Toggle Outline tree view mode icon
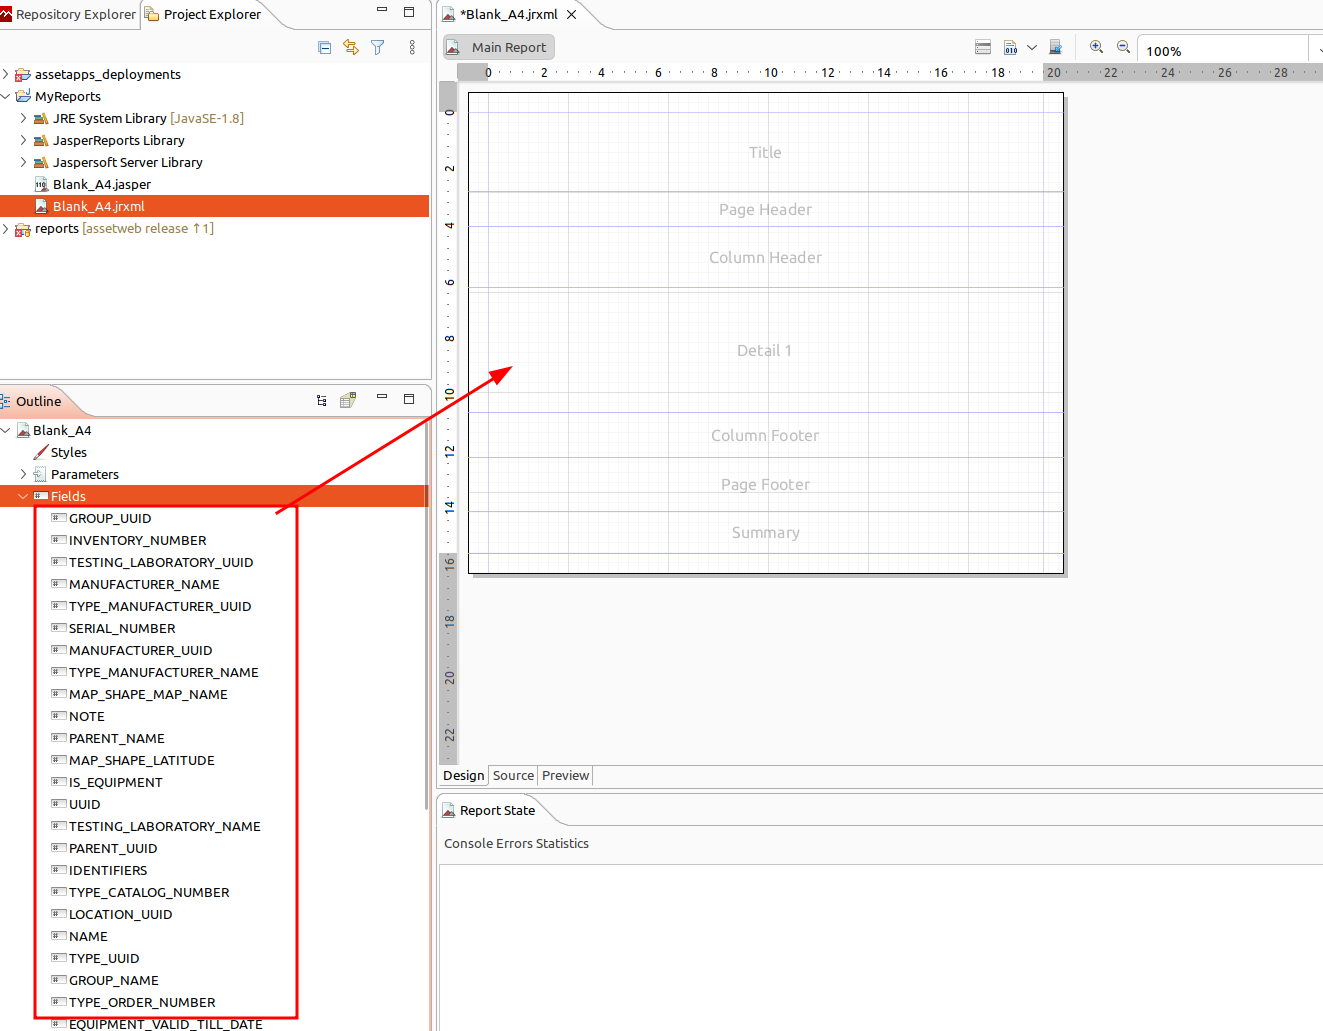Image resolution: width=1323 pixels, height=1031 pixels. (322, 401)
